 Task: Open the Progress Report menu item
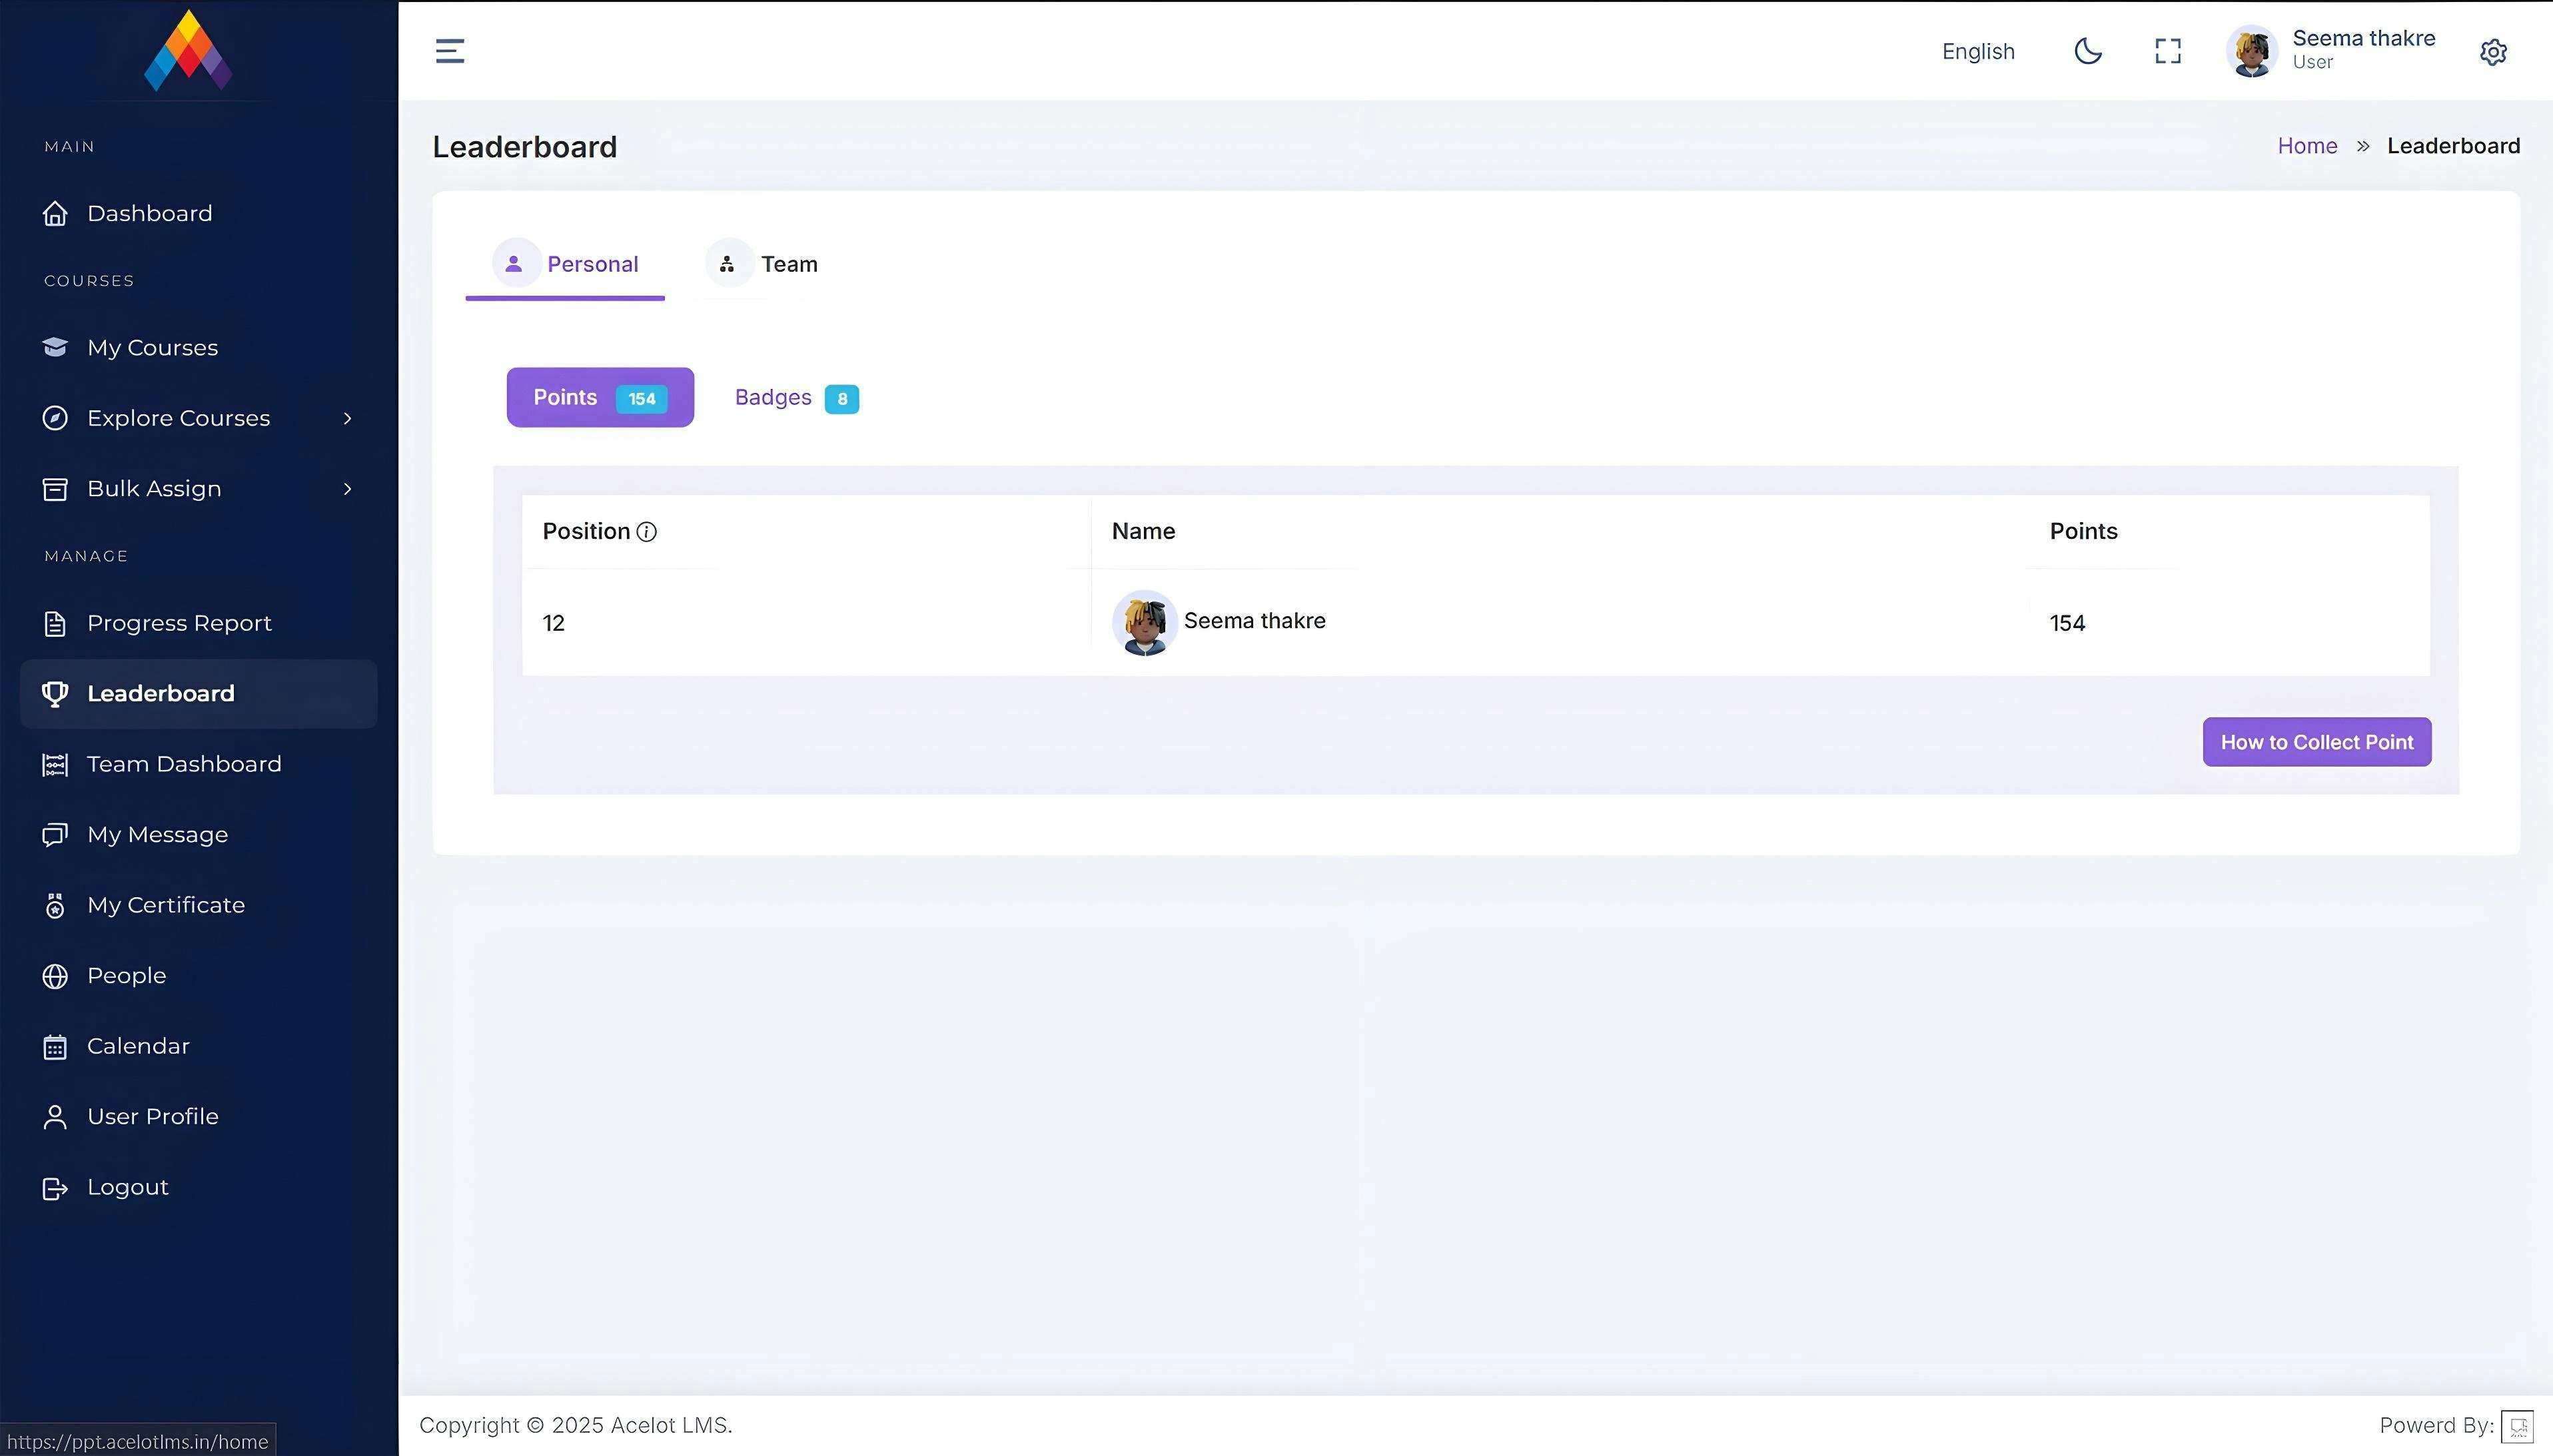tap(179, 623)
